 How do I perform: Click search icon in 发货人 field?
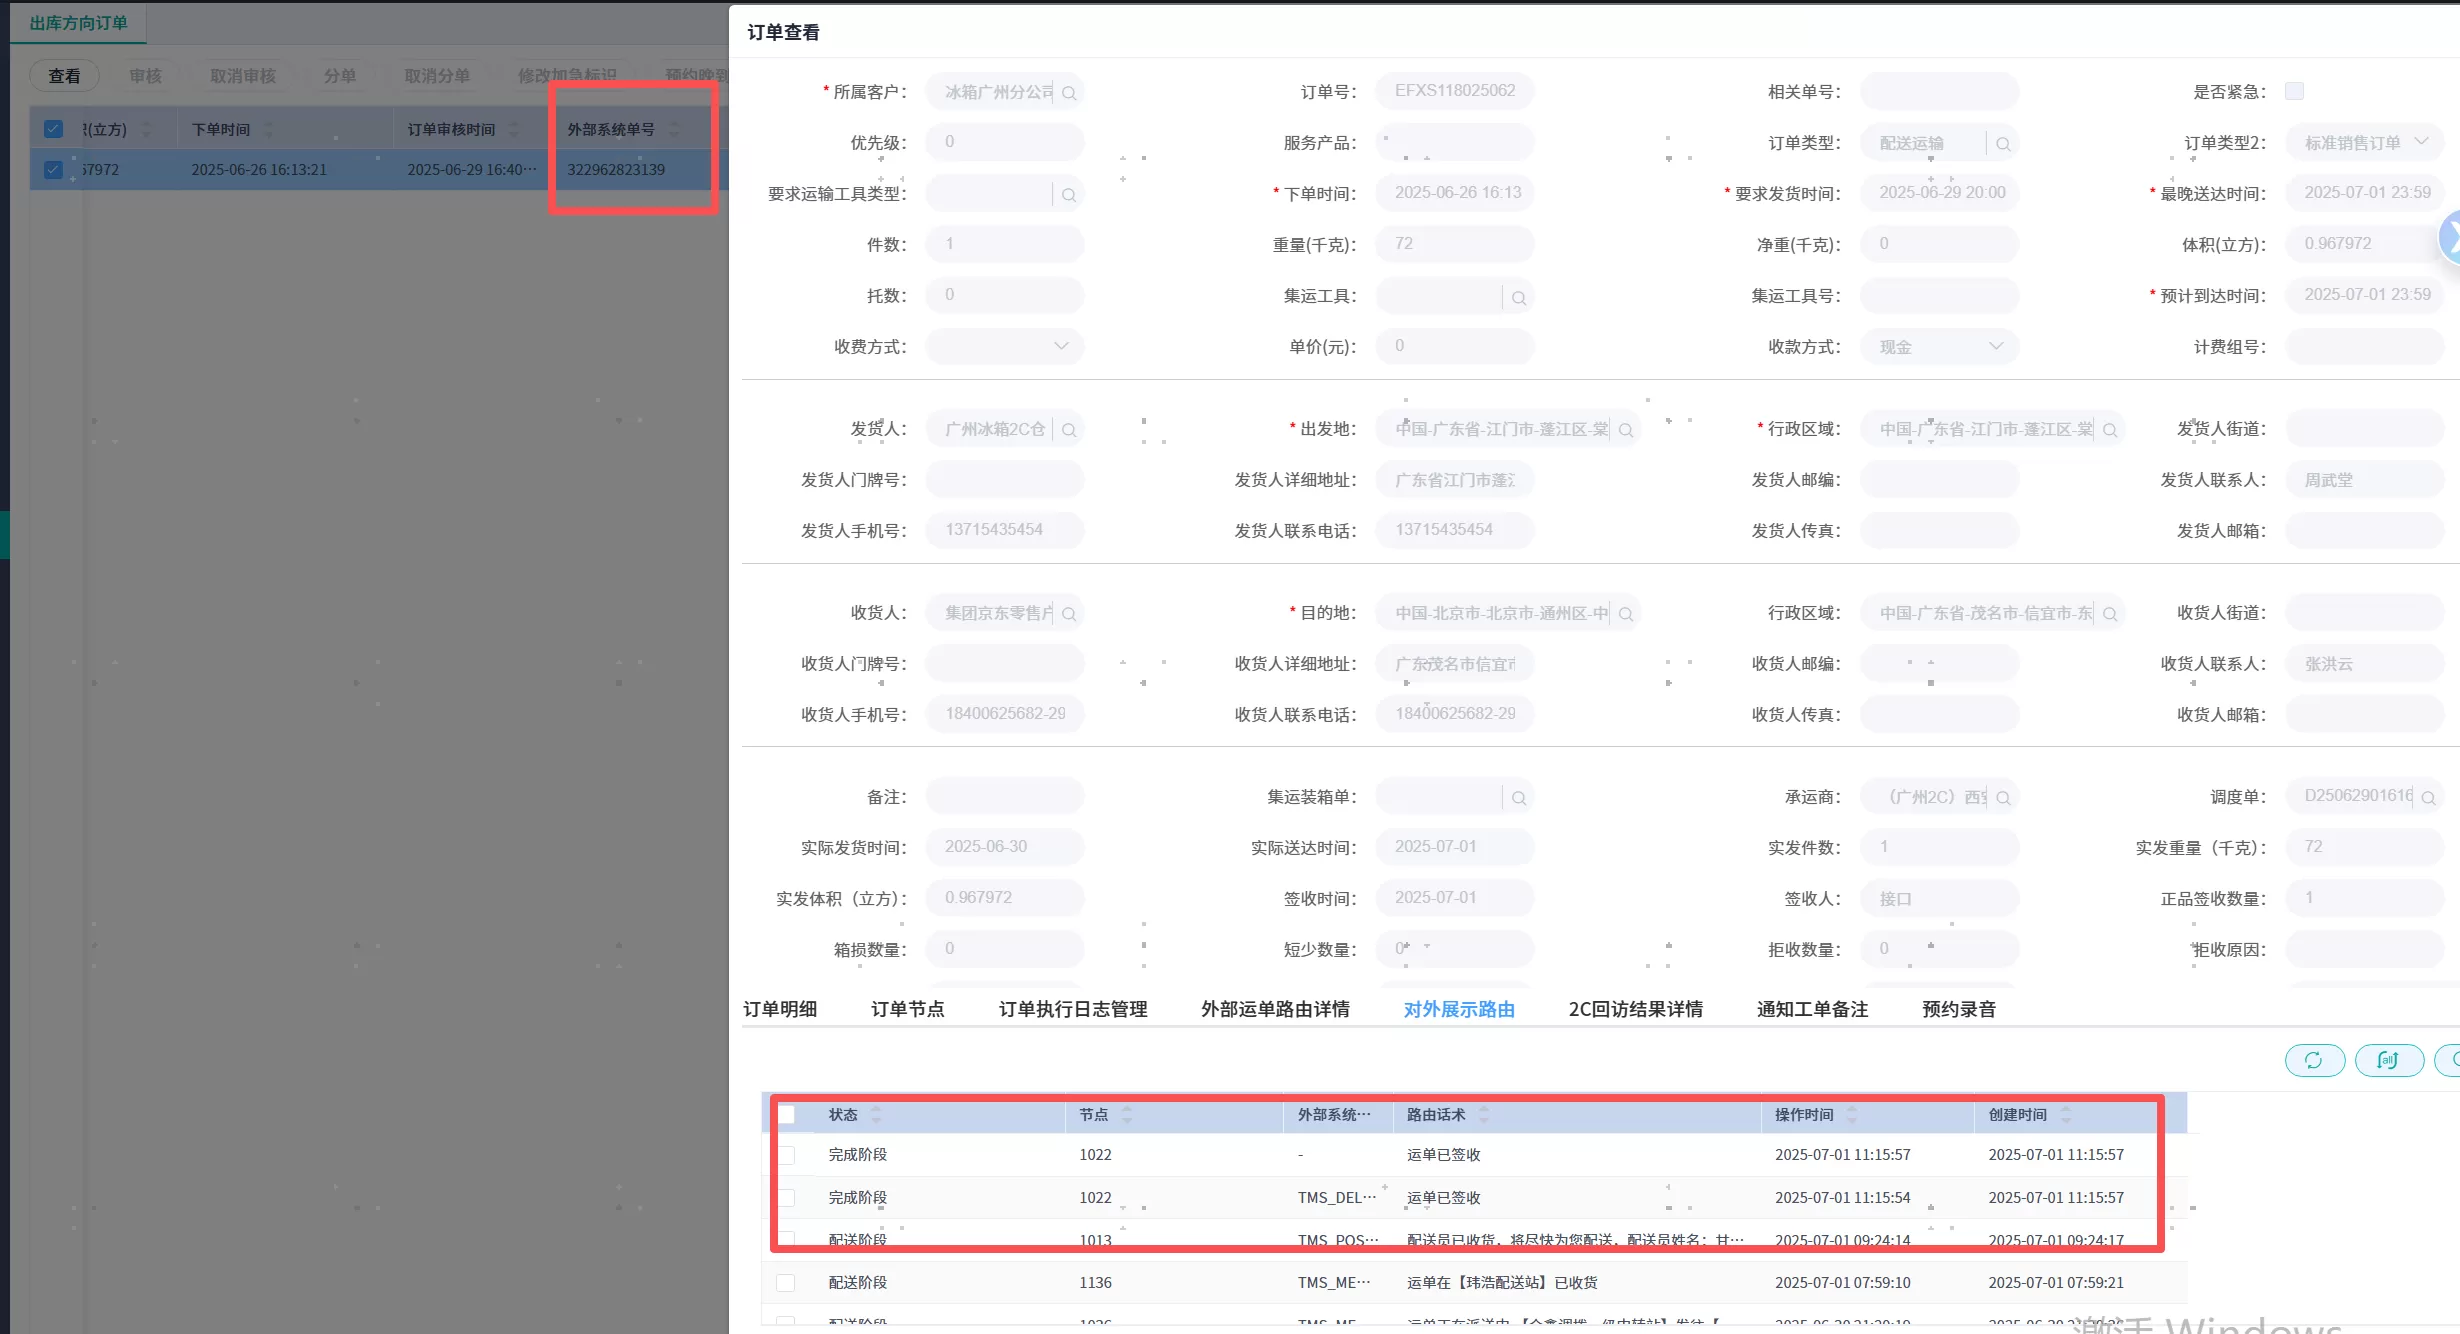pyautogui.click(x=1069, y=430)
